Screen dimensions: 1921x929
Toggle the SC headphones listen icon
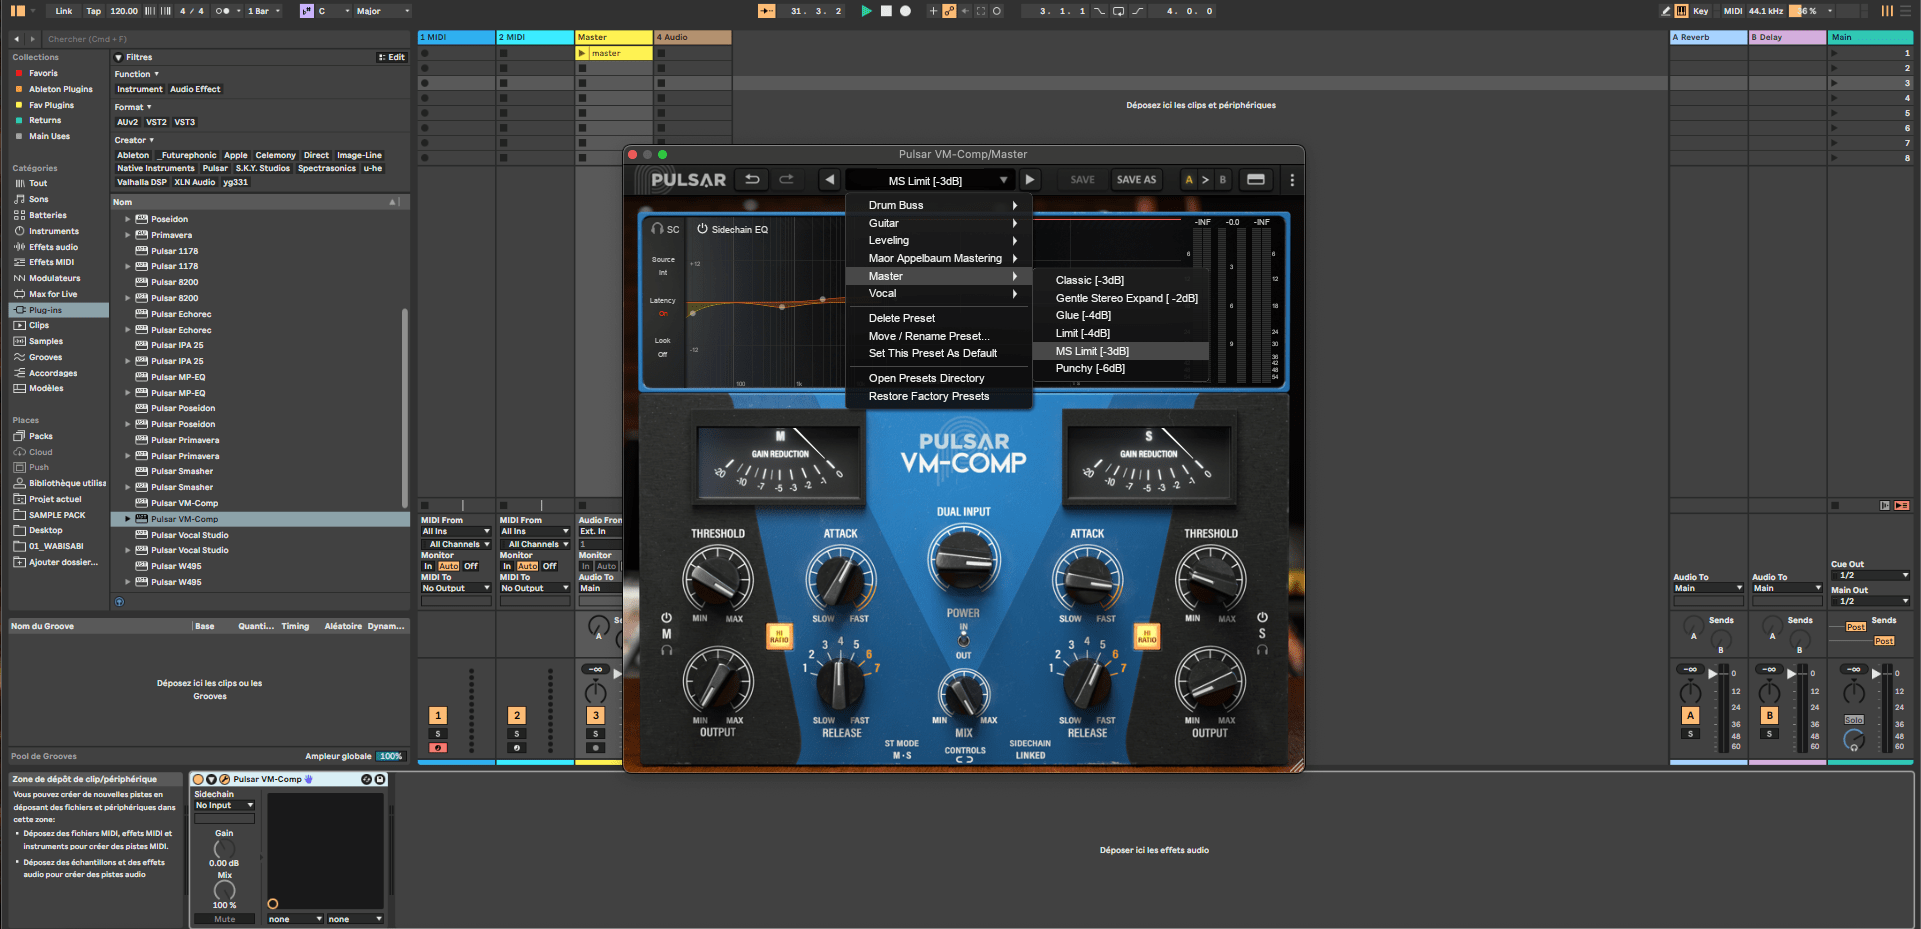657,229
